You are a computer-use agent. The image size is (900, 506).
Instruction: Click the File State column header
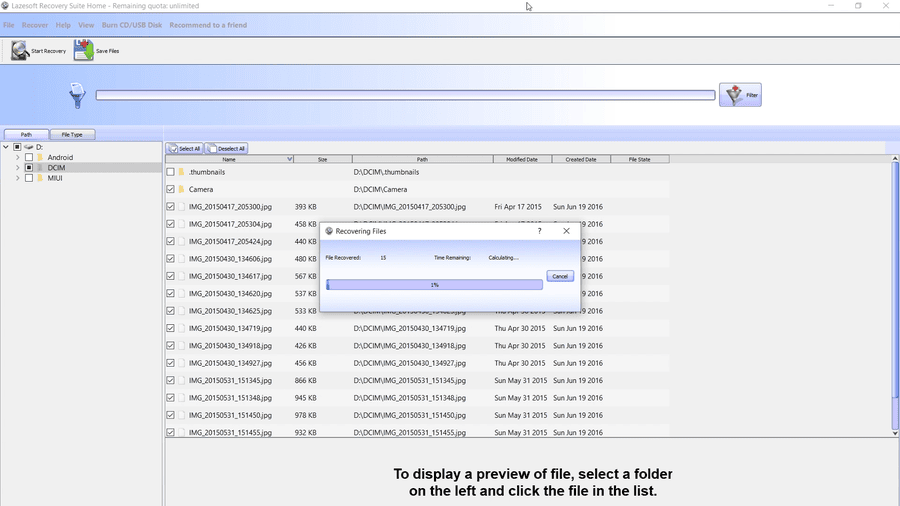(639, 159)
